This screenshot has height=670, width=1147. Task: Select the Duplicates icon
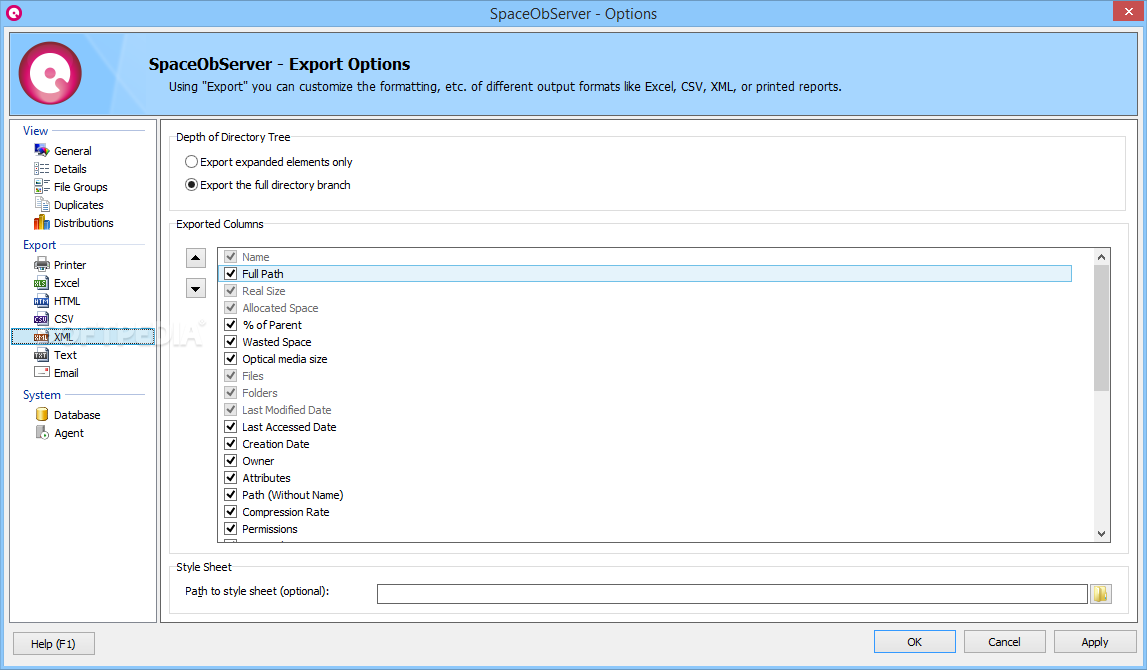[x=42, y=205]
